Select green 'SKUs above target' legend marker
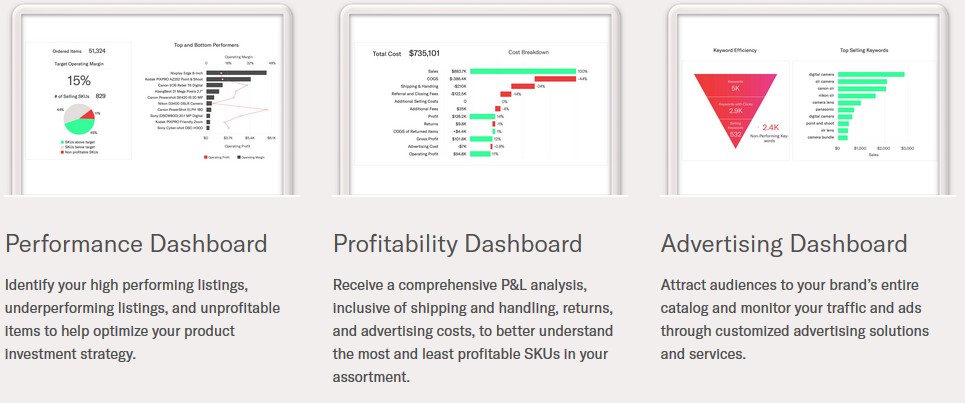 pos(62,142)
